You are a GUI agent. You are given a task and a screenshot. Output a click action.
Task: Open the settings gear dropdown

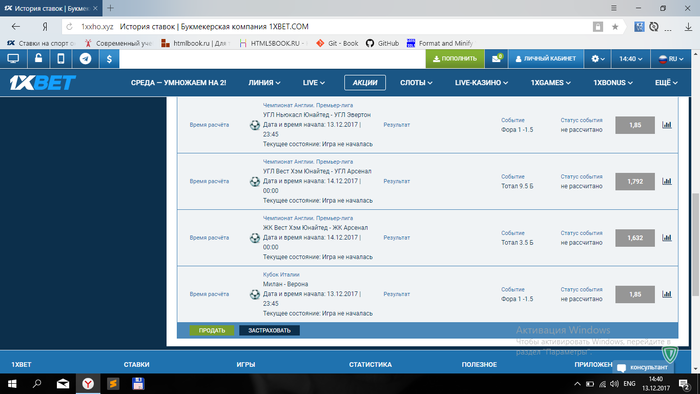click(598, 59)
